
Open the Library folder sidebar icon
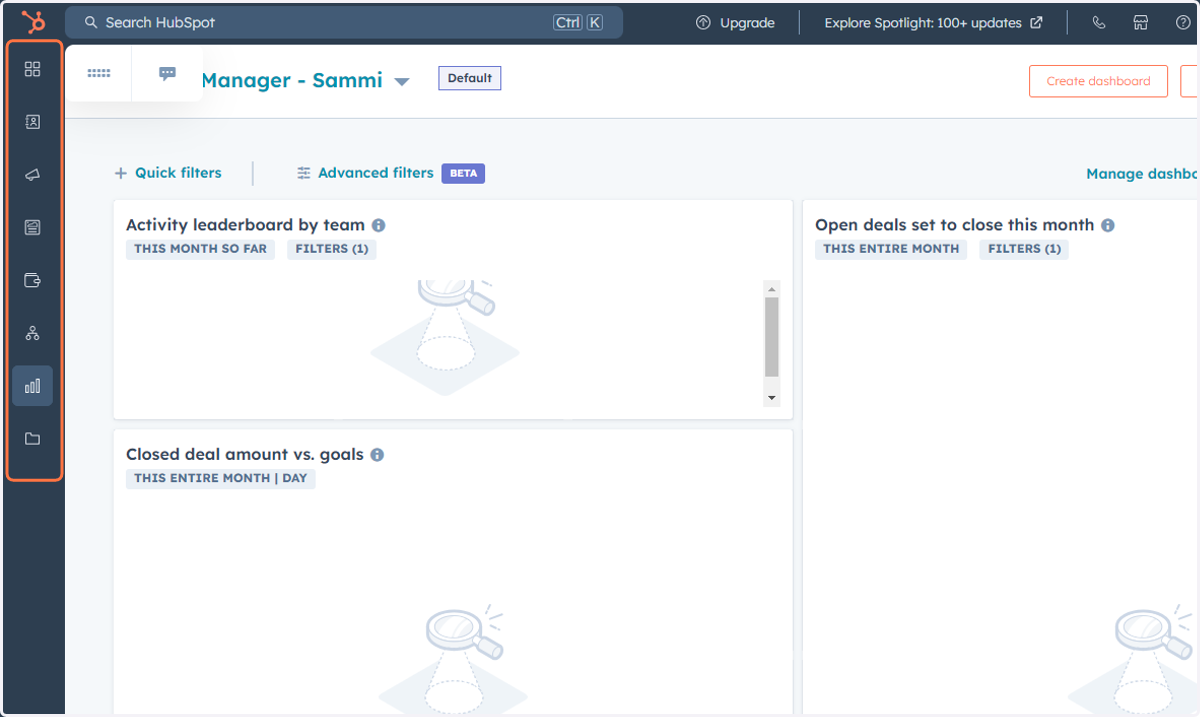[x=32, y=439]
